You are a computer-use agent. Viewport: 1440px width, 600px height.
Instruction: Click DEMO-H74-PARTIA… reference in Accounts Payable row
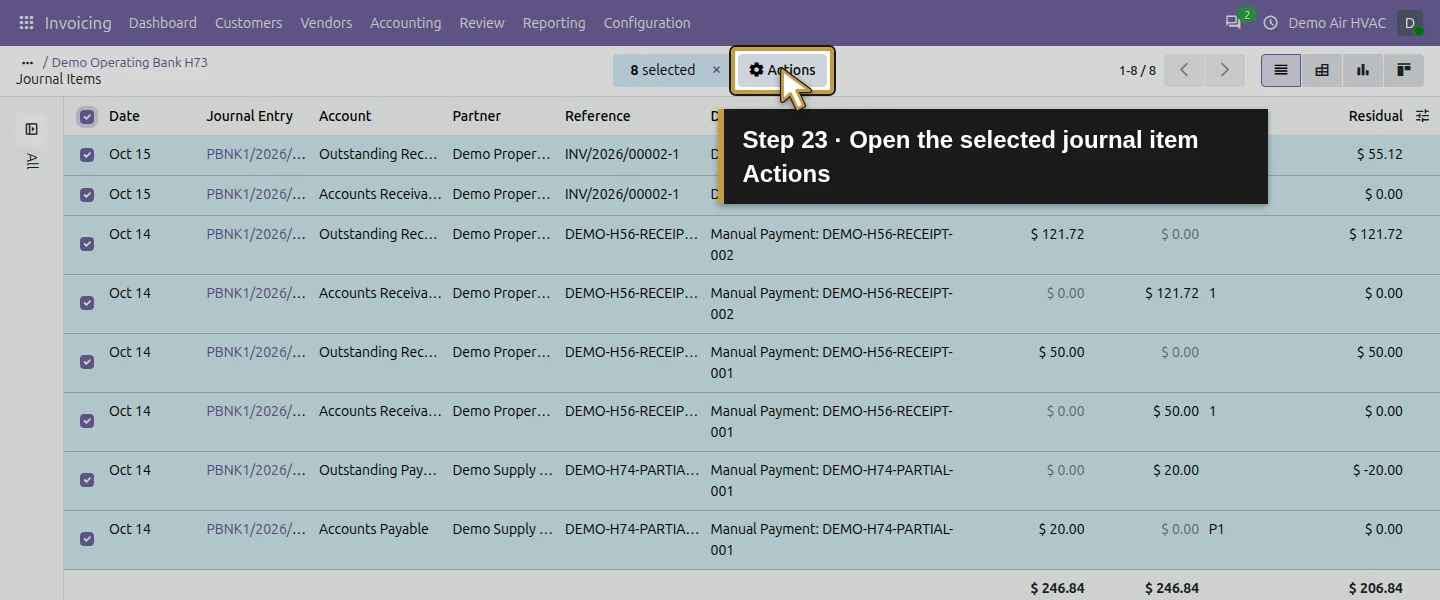[632, 529]
